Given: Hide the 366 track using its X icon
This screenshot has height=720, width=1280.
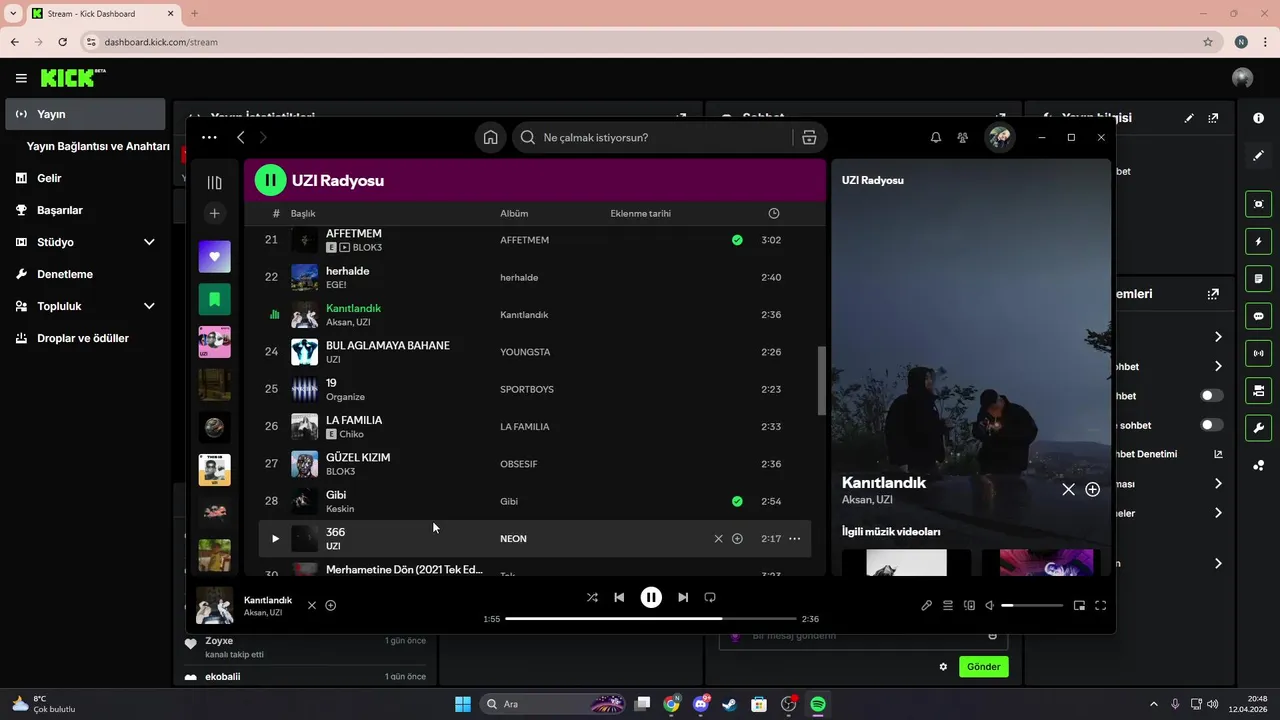Looking at the screenshot, I should tap(718, 539).
